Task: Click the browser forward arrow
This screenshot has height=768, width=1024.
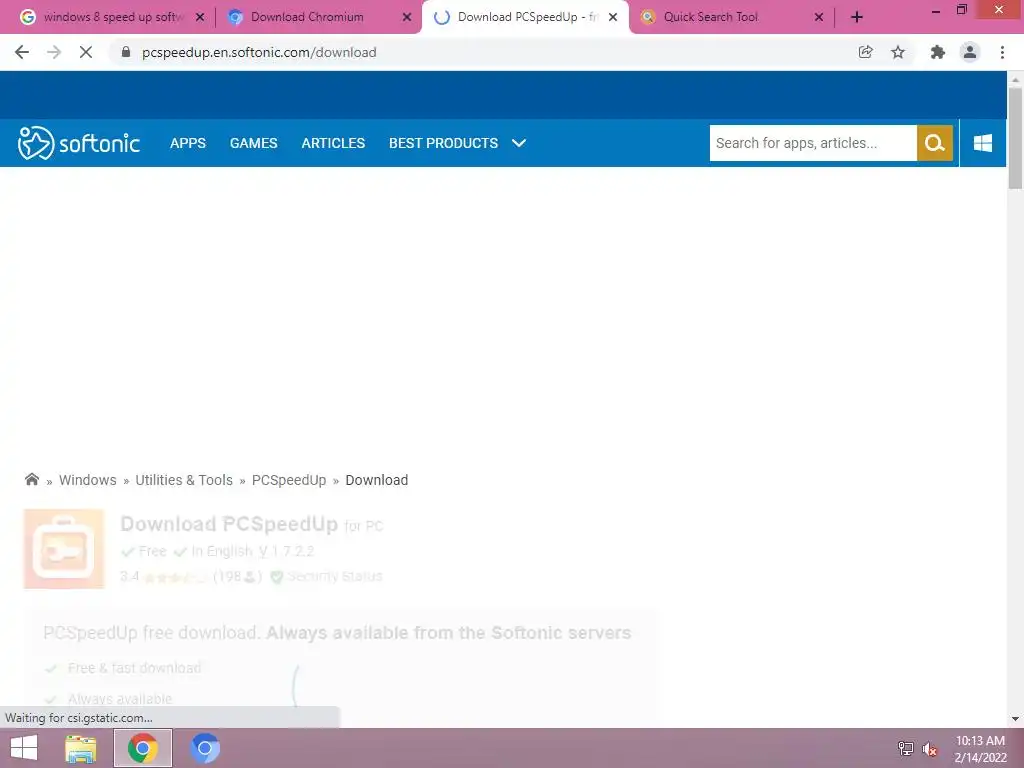Action: (54, 52)
